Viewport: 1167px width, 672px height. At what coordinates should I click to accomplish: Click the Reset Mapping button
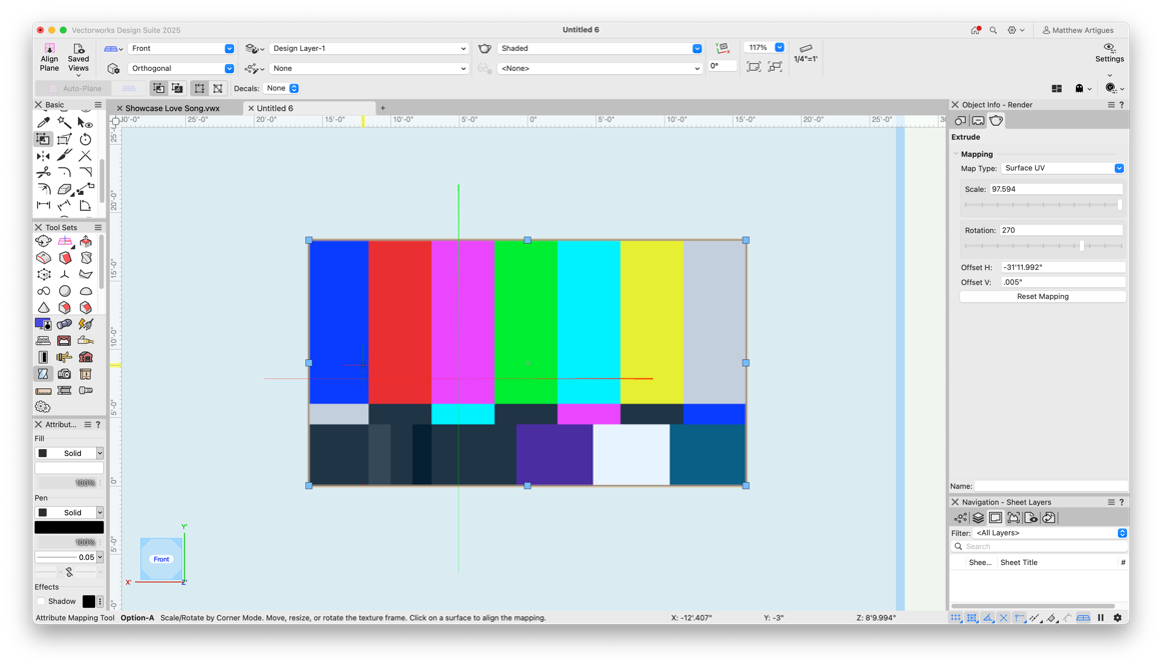[x=1042, y=297]
